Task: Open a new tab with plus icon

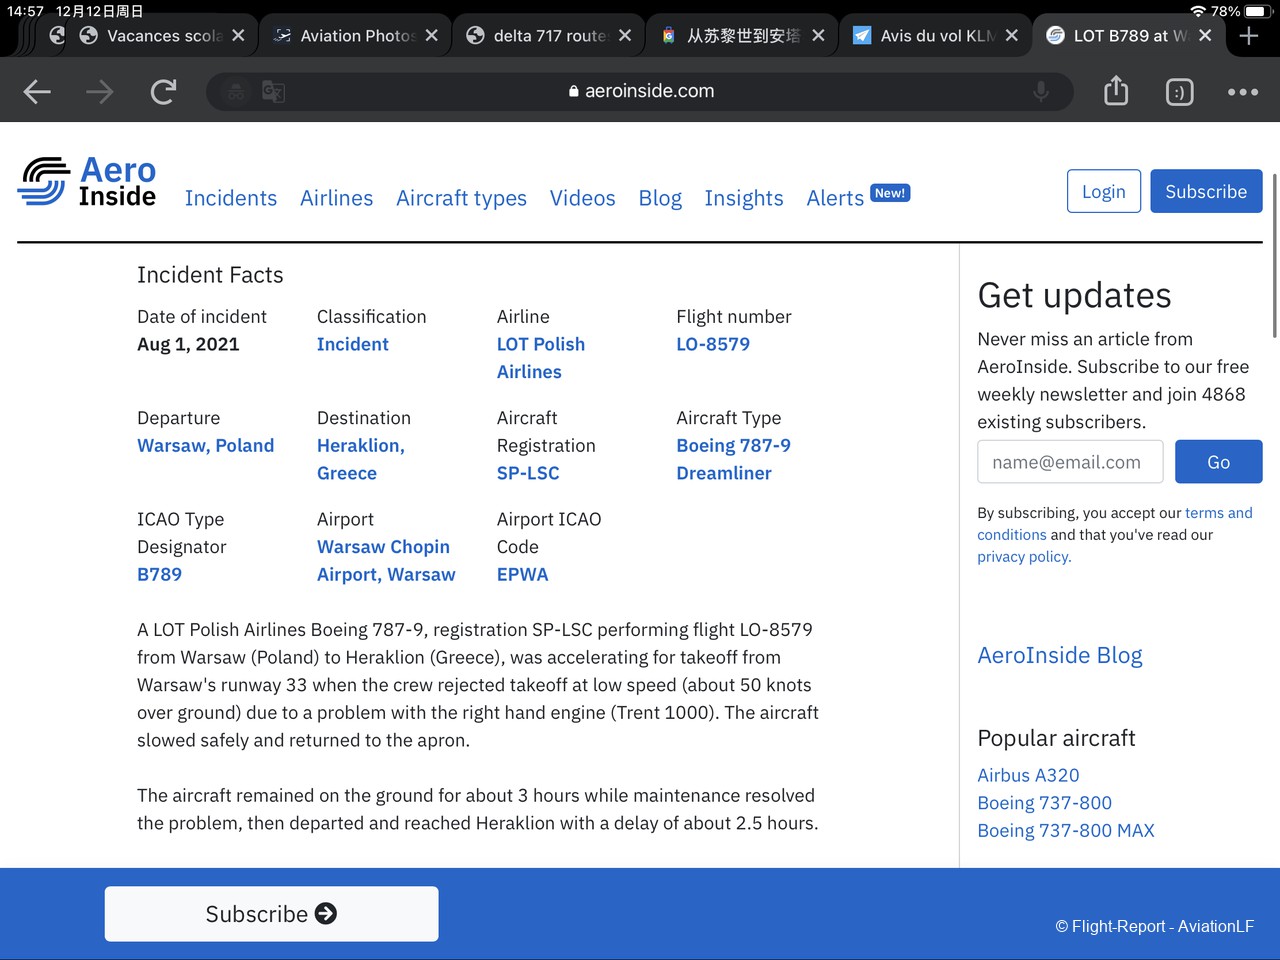Action: tap(1249, 36)
